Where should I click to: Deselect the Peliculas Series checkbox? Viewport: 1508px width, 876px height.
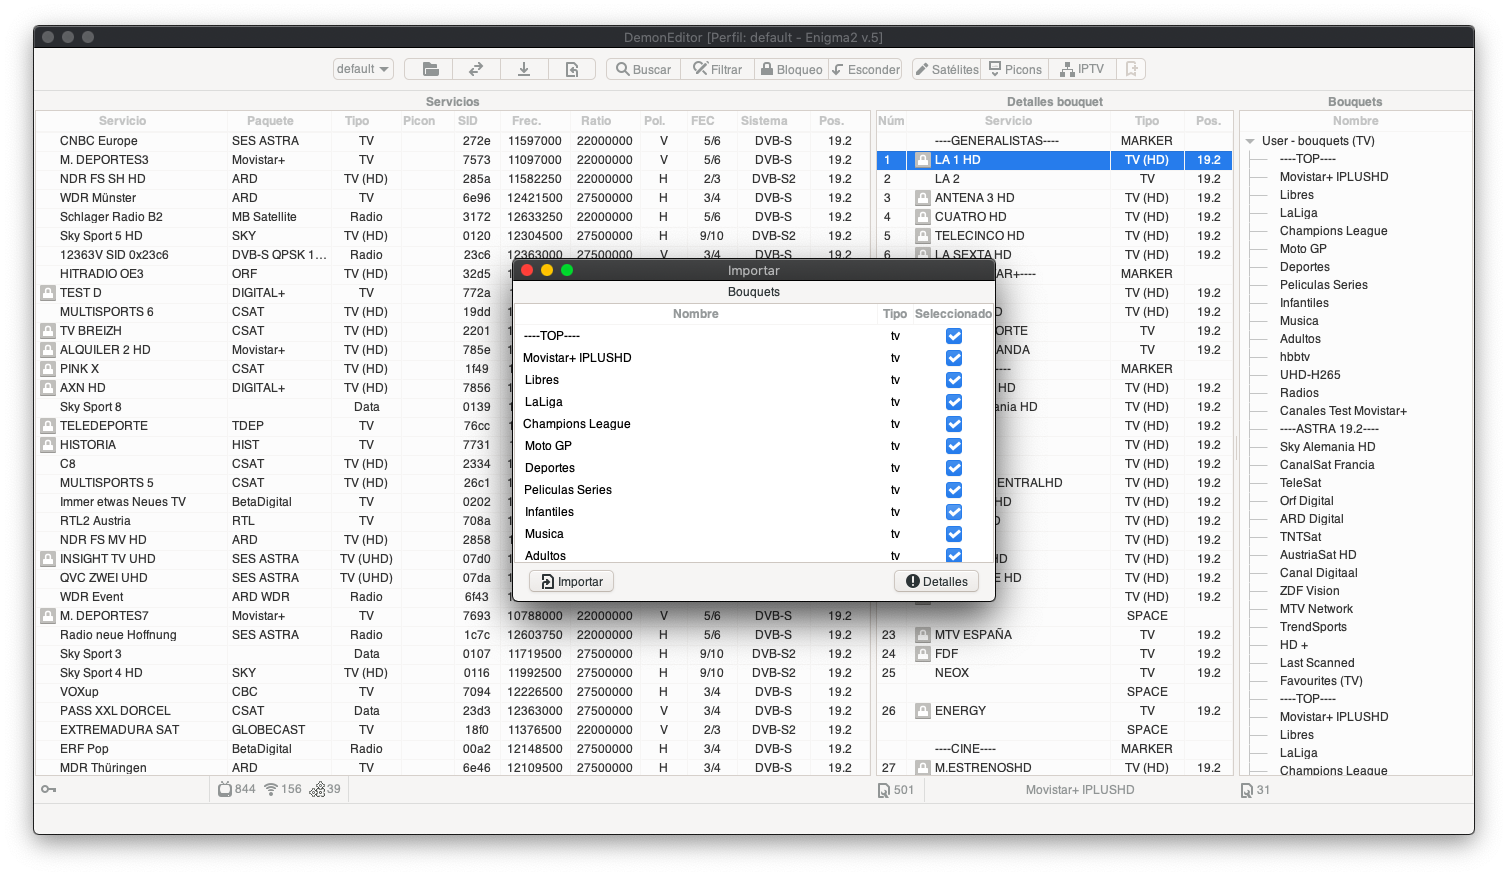coord(954,490)
